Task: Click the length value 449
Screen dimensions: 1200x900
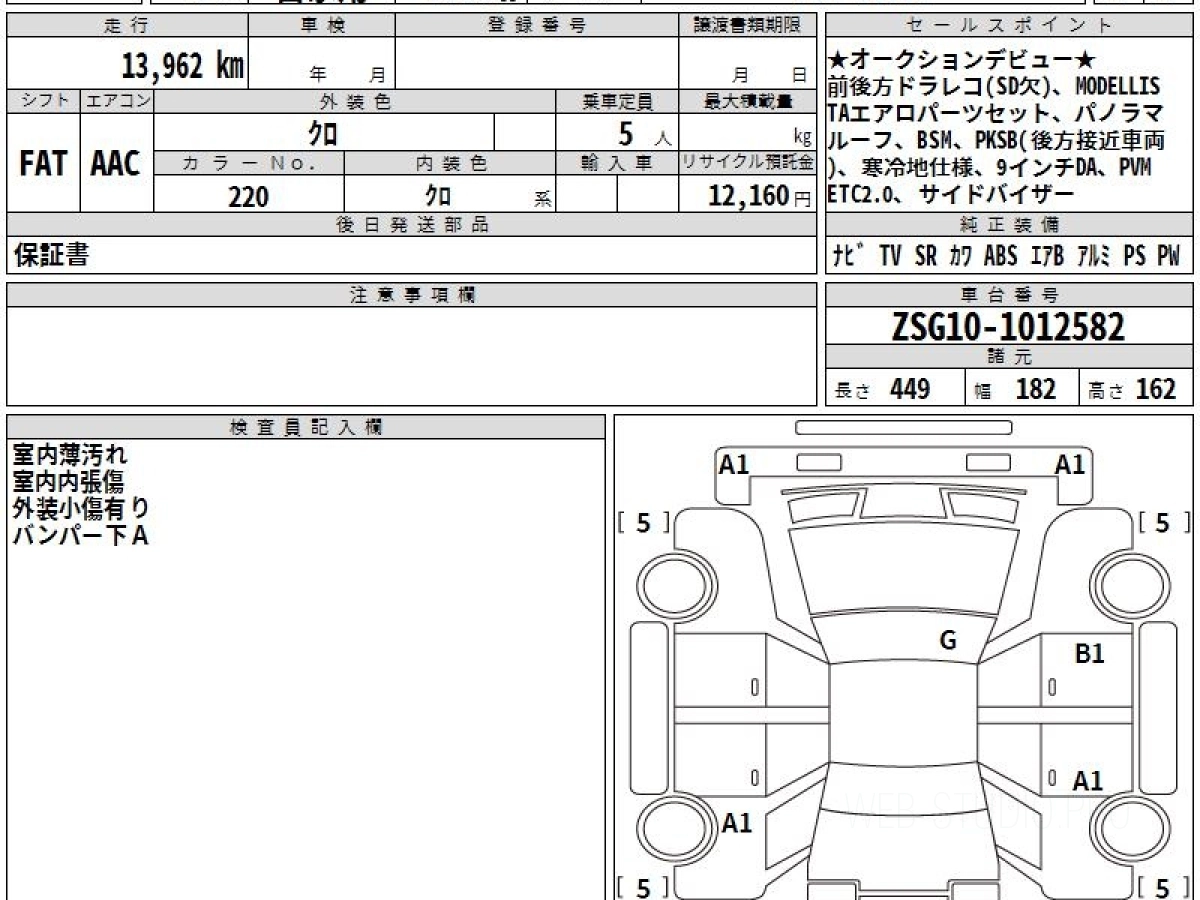Action: (x=910, y=389)
